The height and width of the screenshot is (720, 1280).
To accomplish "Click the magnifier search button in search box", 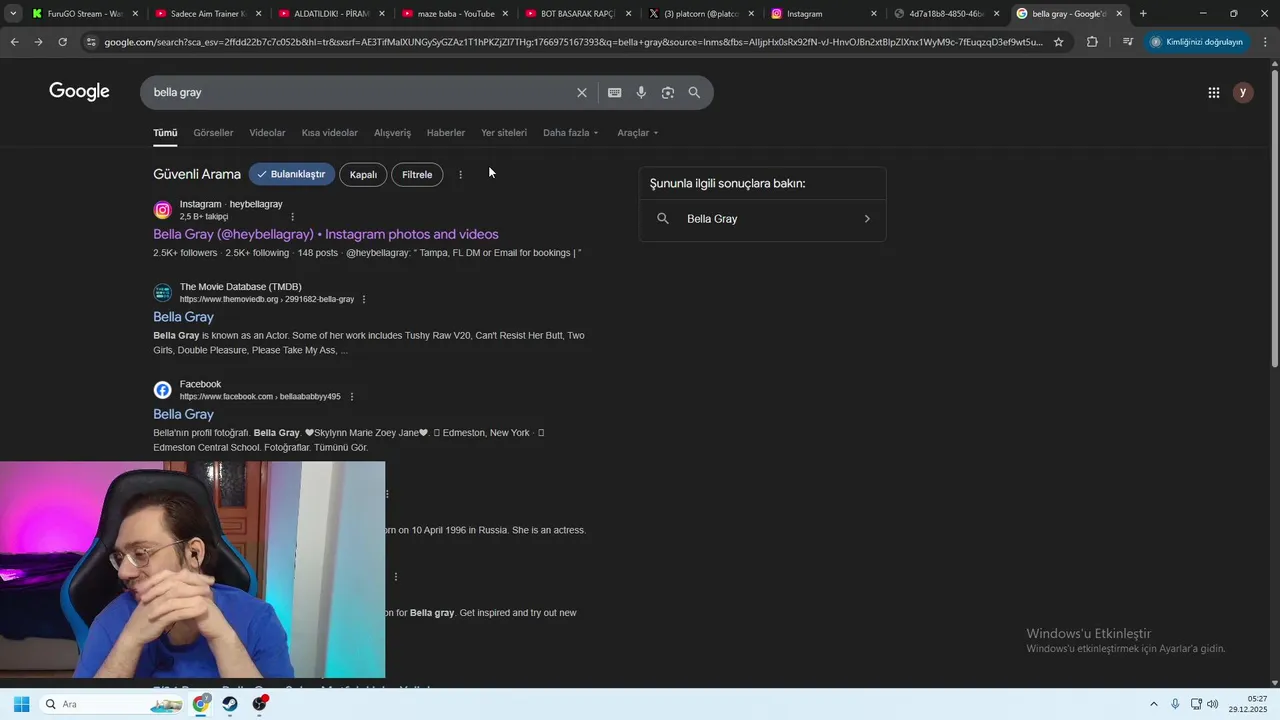I will pos(694,92).
